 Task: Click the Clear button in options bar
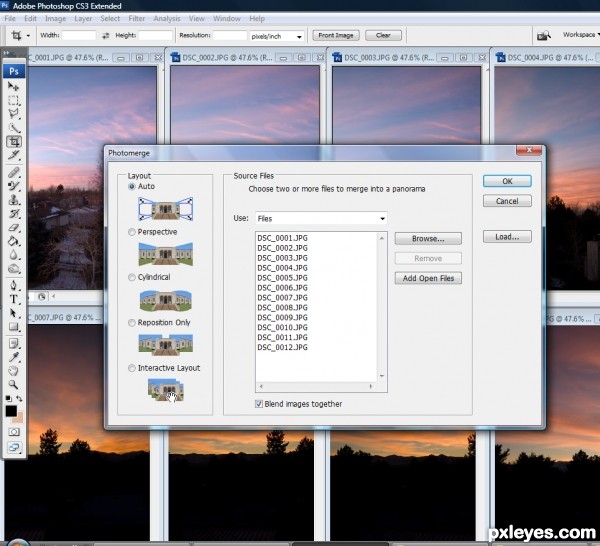(383, 35)
